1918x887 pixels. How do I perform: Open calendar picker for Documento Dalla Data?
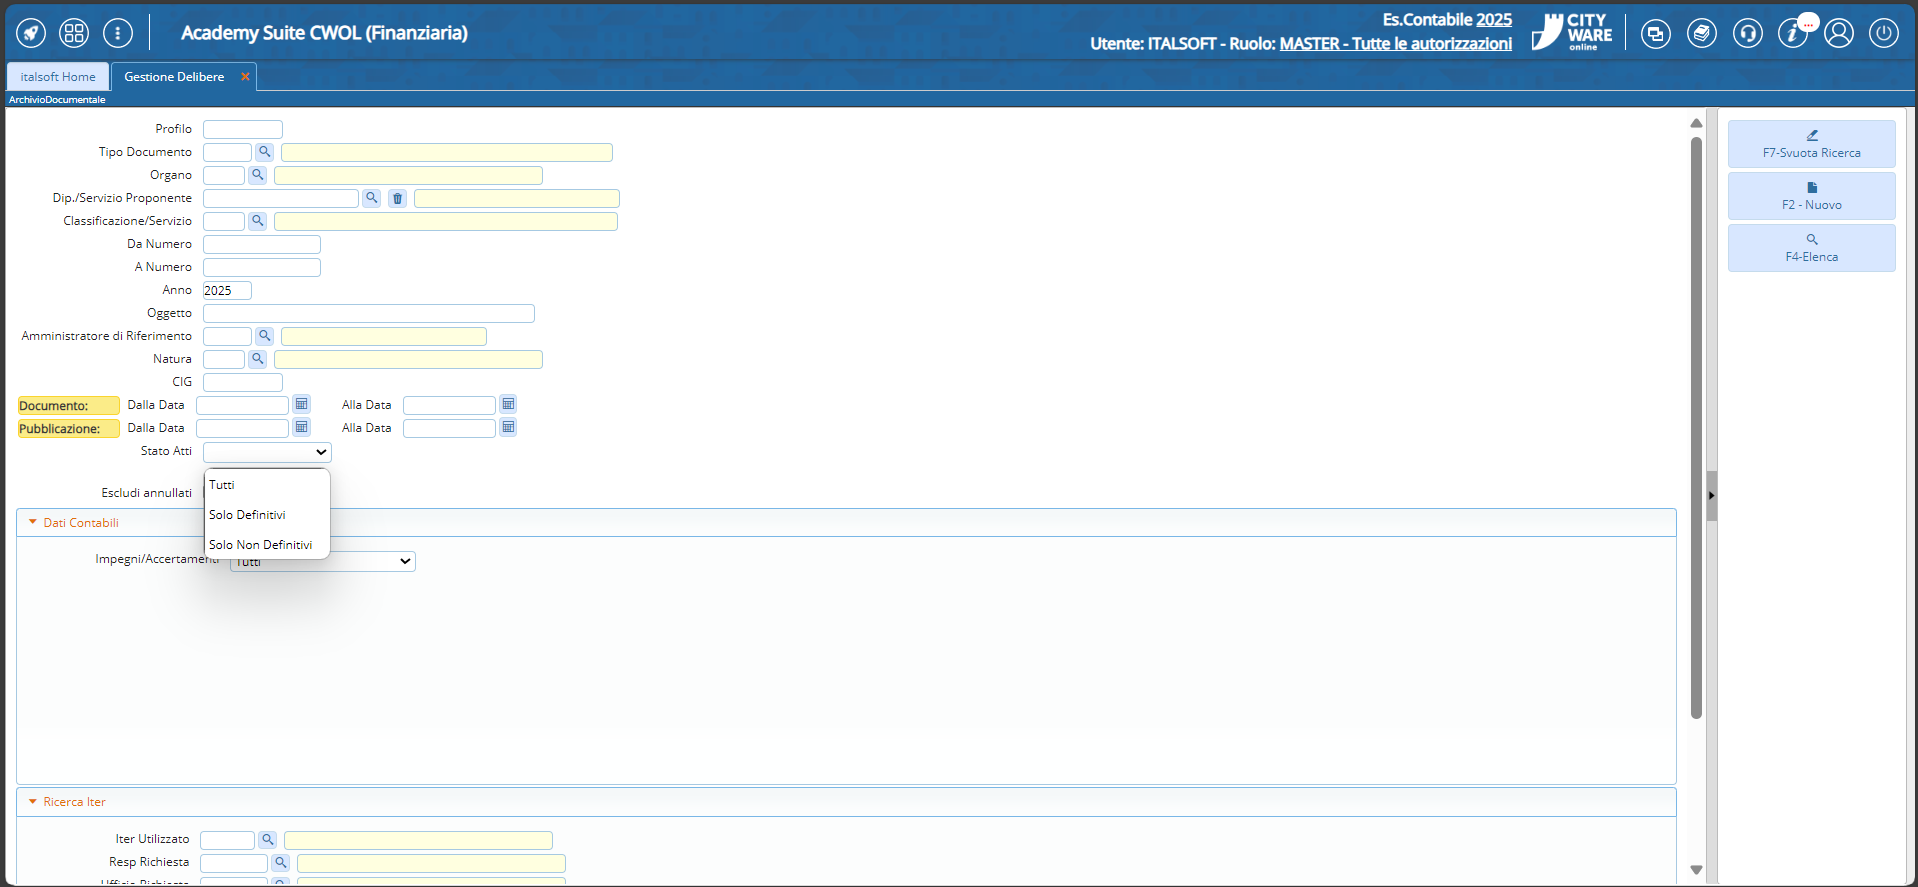[301, 404]
